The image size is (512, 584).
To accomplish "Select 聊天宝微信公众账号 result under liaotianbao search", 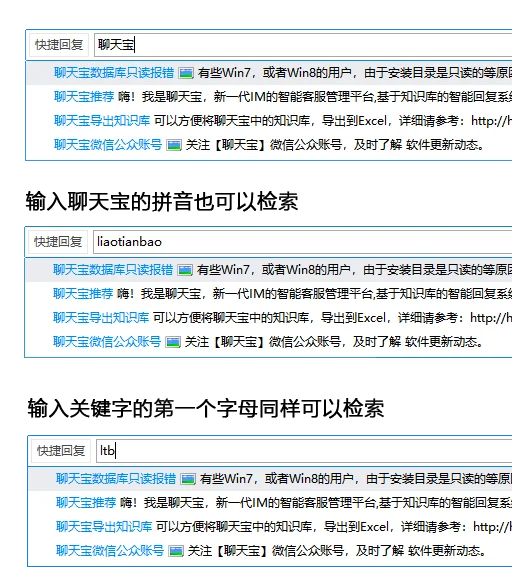I will pyautogui.click(x=107, y=342).
